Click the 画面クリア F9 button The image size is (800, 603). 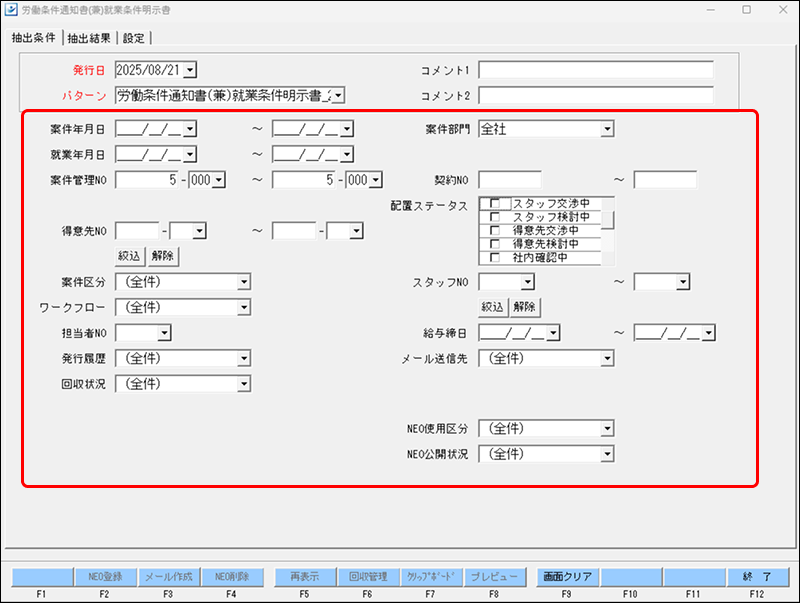[567, 577]
